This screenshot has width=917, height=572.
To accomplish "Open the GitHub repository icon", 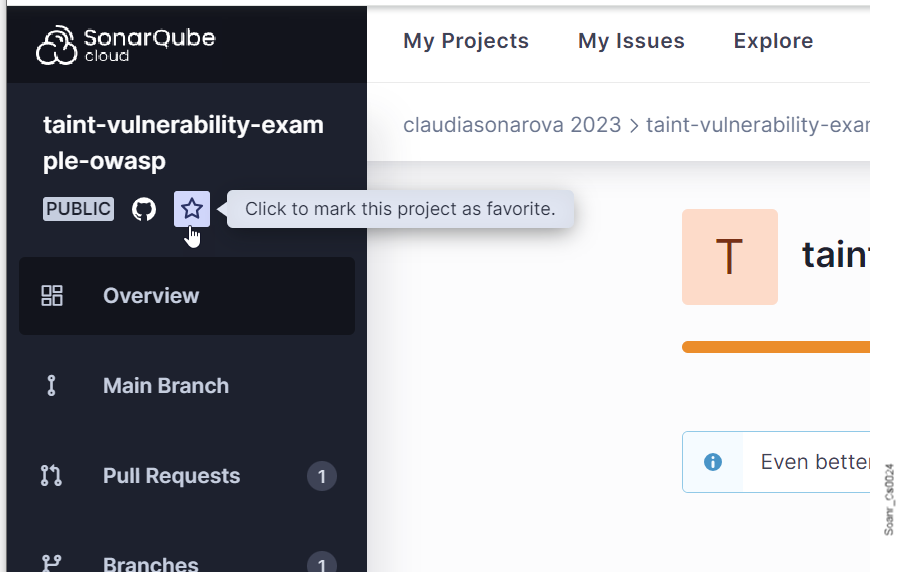I will (144, 209).
